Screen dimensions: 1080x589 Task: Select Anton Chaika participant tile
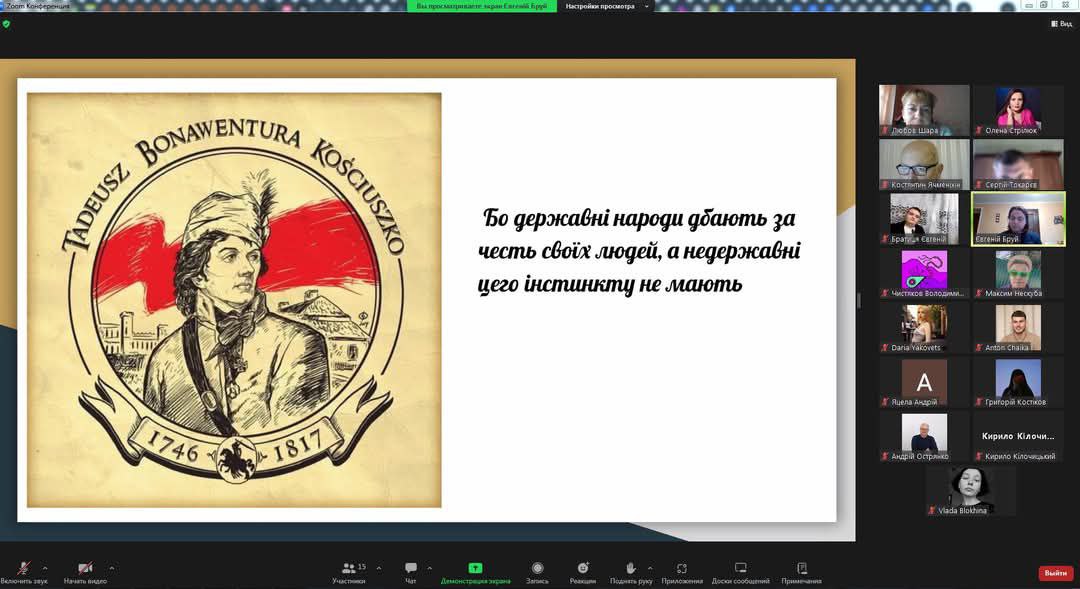(1018, 328)
